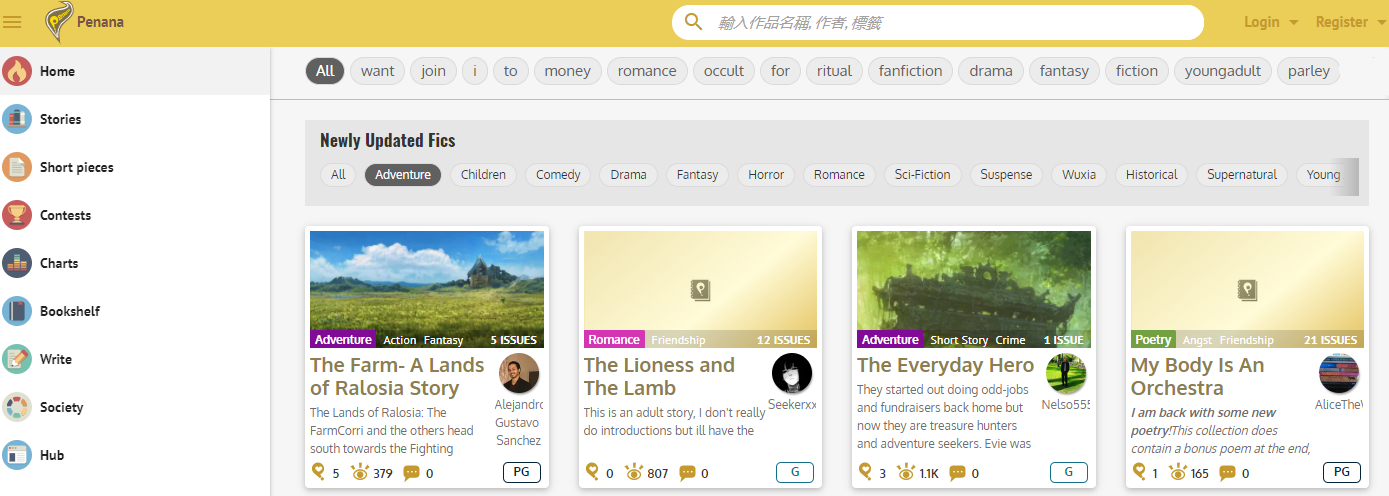The width and height of the screenshot is (1389, 496).
Task: Select the youngadult tag
Action: coord(1224,71)
